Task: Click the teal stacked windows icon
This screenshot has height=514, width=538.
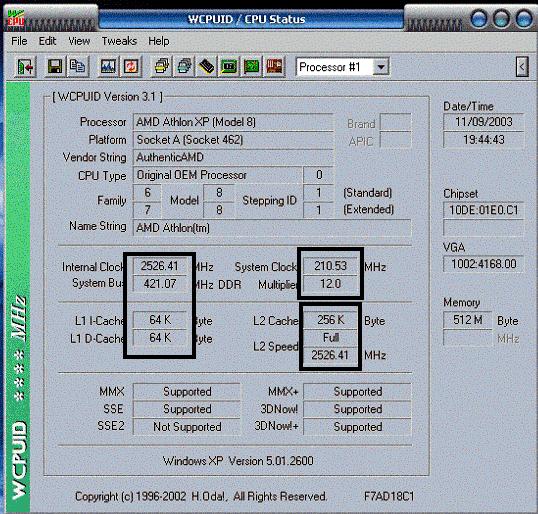Action: 184,67
